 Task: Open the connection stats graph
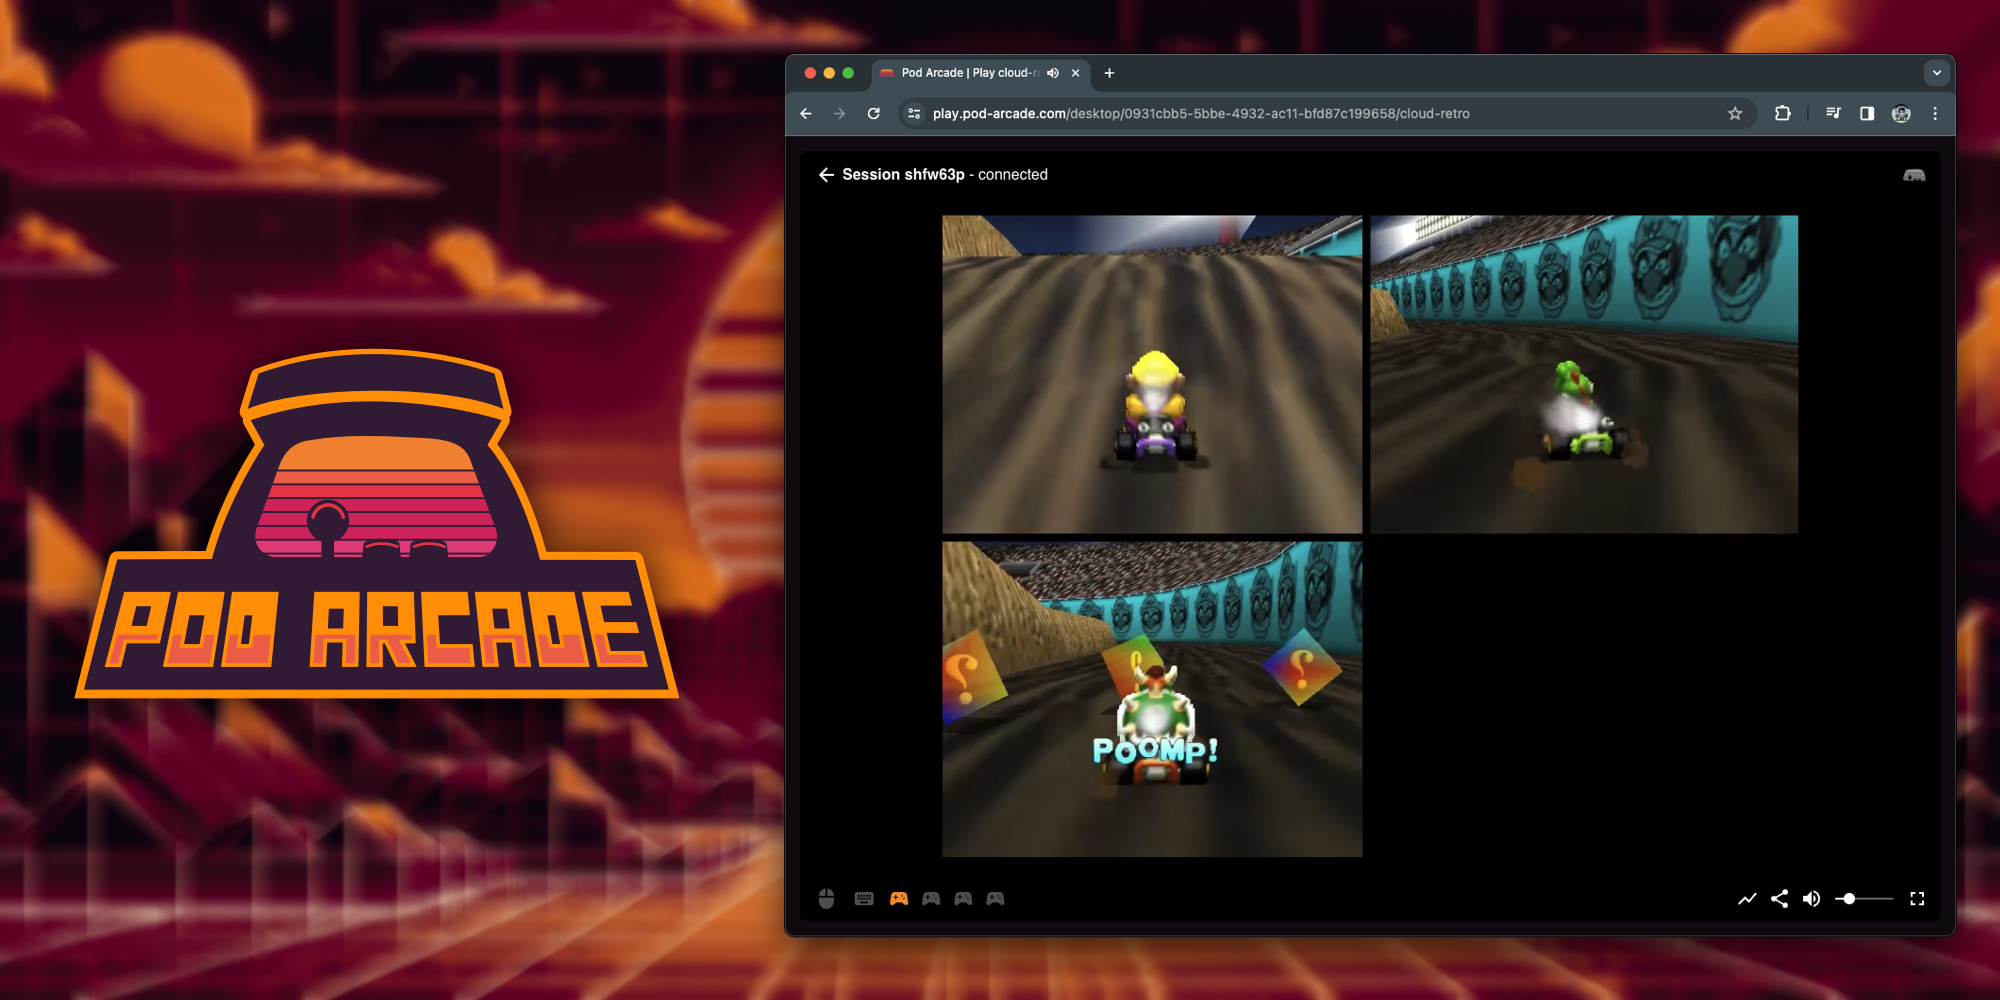[1747, 899]
